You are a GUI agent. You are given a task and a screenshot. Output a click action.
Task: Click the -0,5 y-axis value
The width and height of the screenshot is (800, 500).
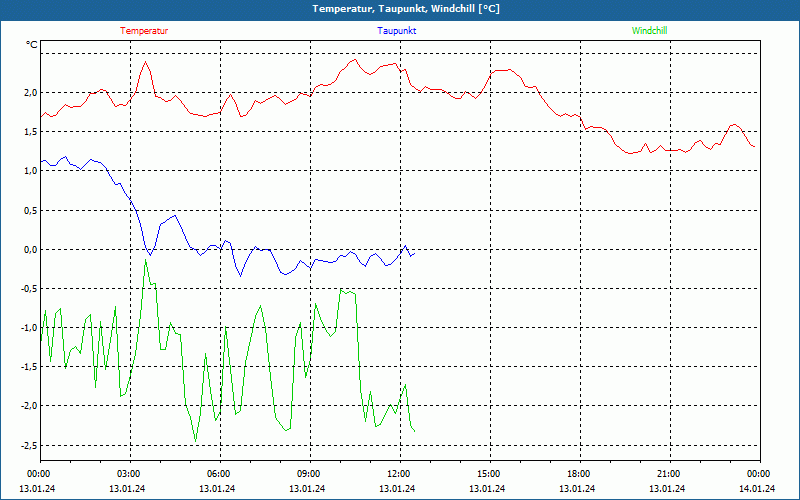pos(29,289)
